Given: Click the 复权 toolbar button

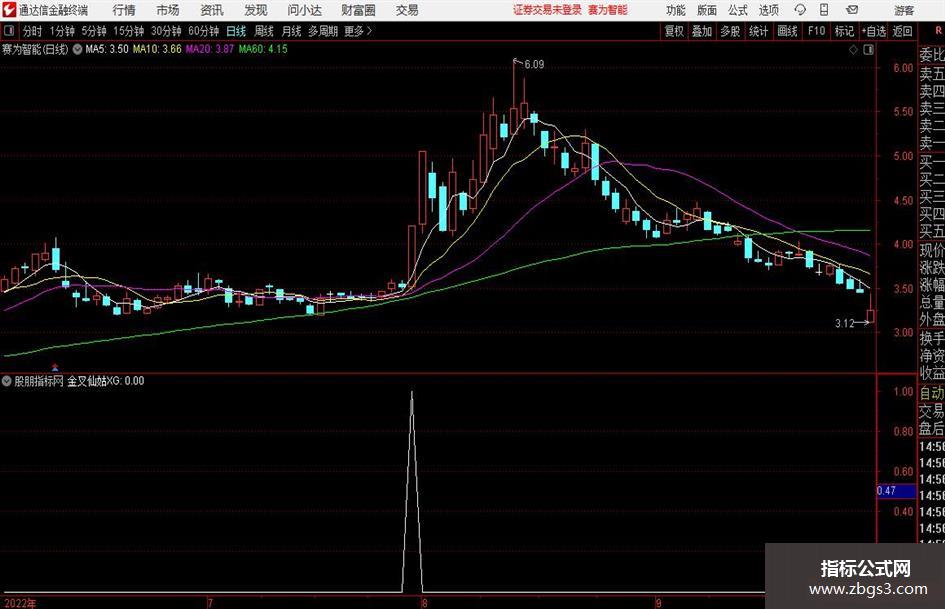Looking at the screenshot, I should [674, 31].
